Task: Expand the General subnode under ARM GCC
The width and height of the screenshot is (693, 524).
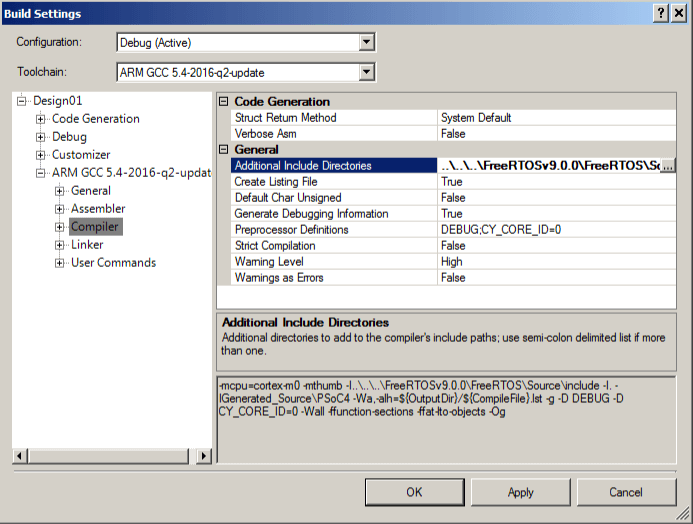Action: tap(60, 191)
